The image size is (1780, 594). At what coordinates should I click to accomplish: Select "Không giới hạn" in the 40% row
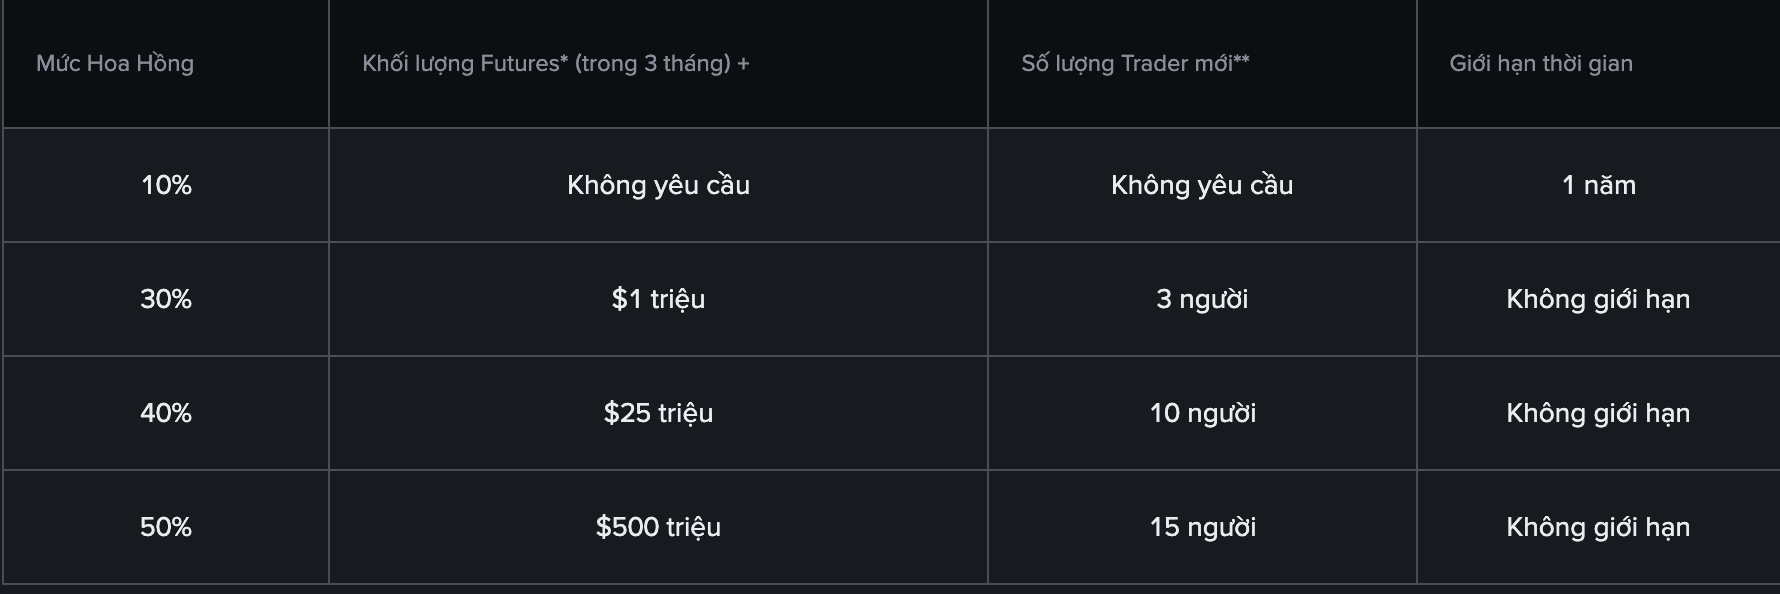pyautogui.click(x=1598, y=413)
